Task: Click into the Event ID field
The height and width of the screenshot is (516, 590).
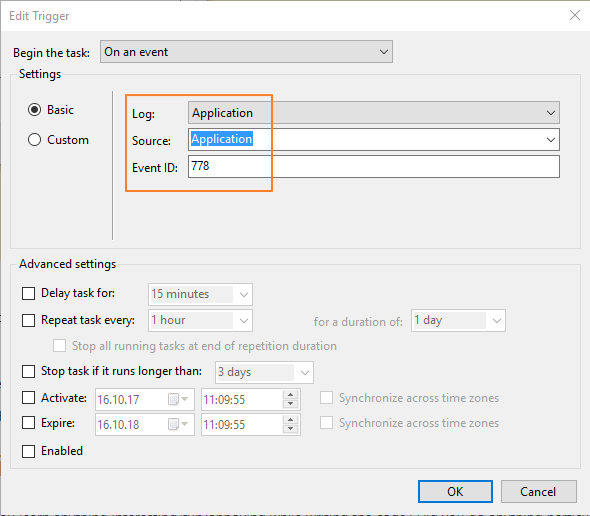Action: tap(374, 166)
